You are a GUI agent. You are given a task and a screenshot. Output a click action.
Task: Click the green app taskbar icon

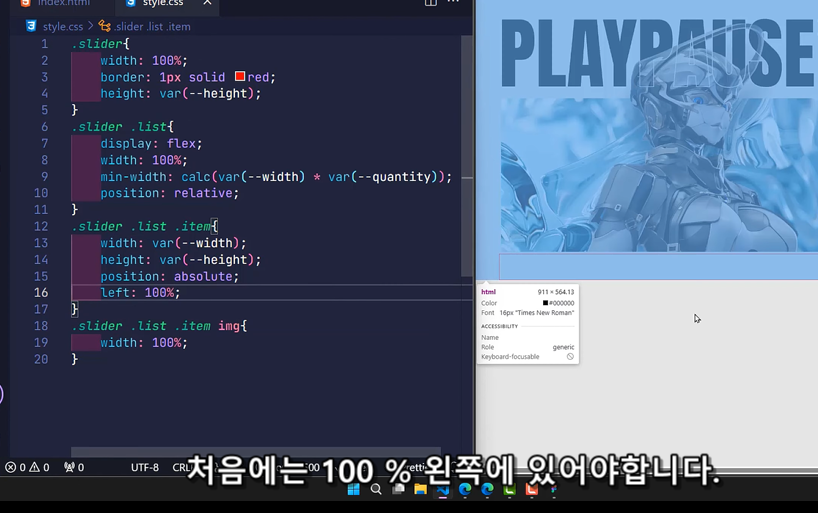[x=510, y=490]
